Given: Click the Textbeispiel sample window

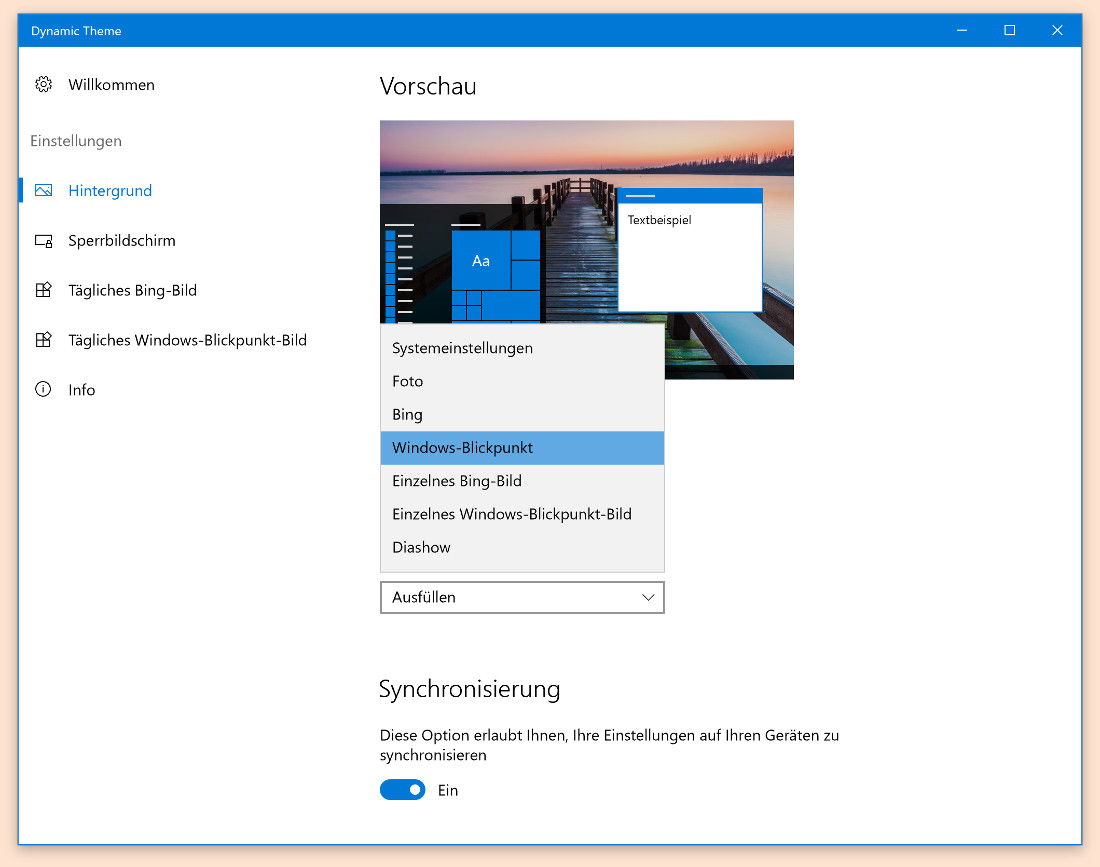Looking at the screenshot, I should pos(690,250).
